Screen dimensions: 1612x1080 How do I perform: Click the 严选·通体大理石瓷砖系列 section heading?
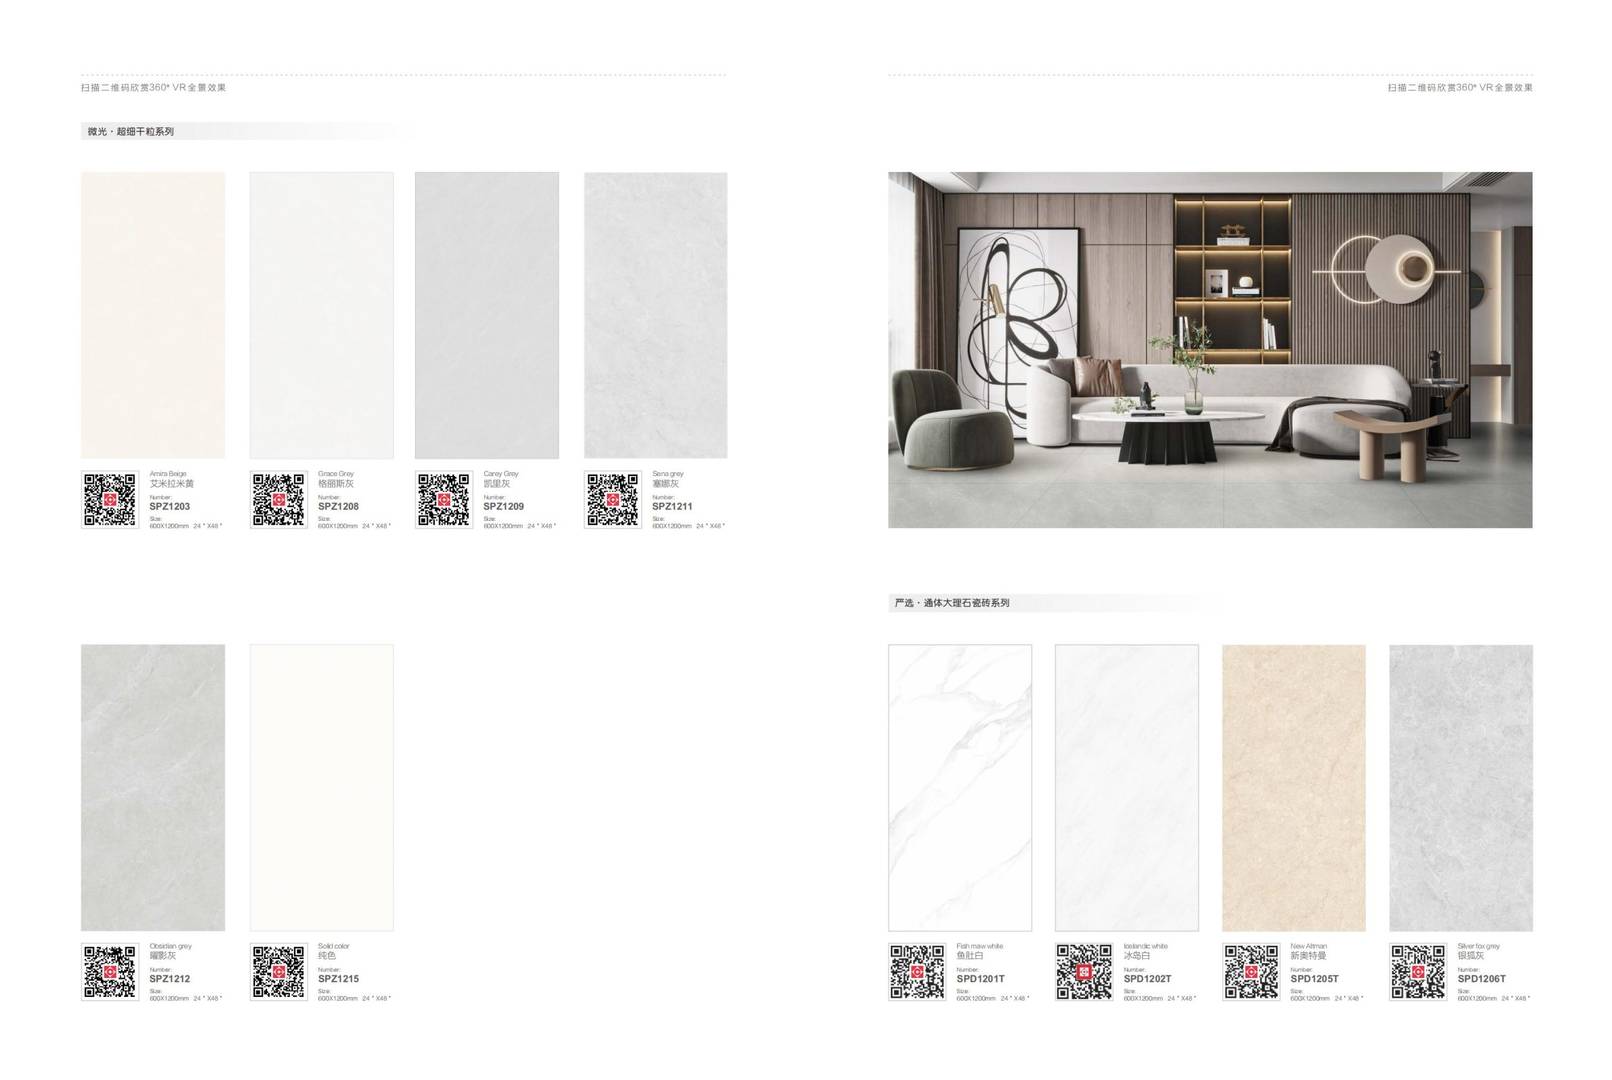coord(952,603)
